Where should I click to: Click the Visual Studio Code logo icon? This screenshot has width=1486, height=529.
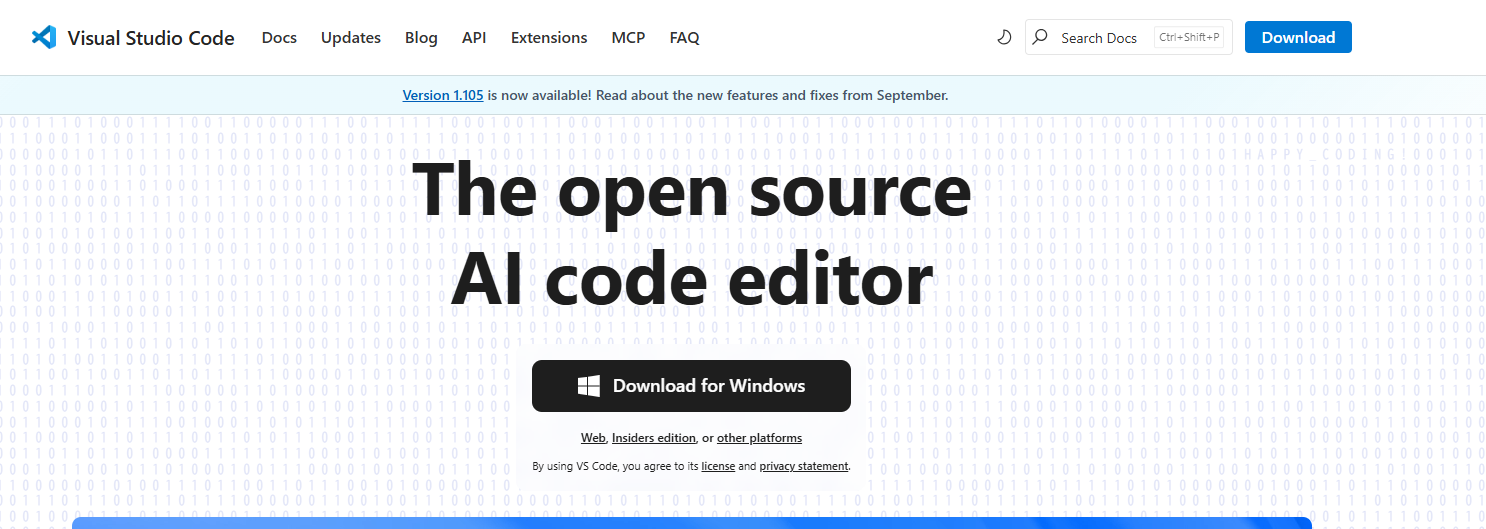click(43, 38)
